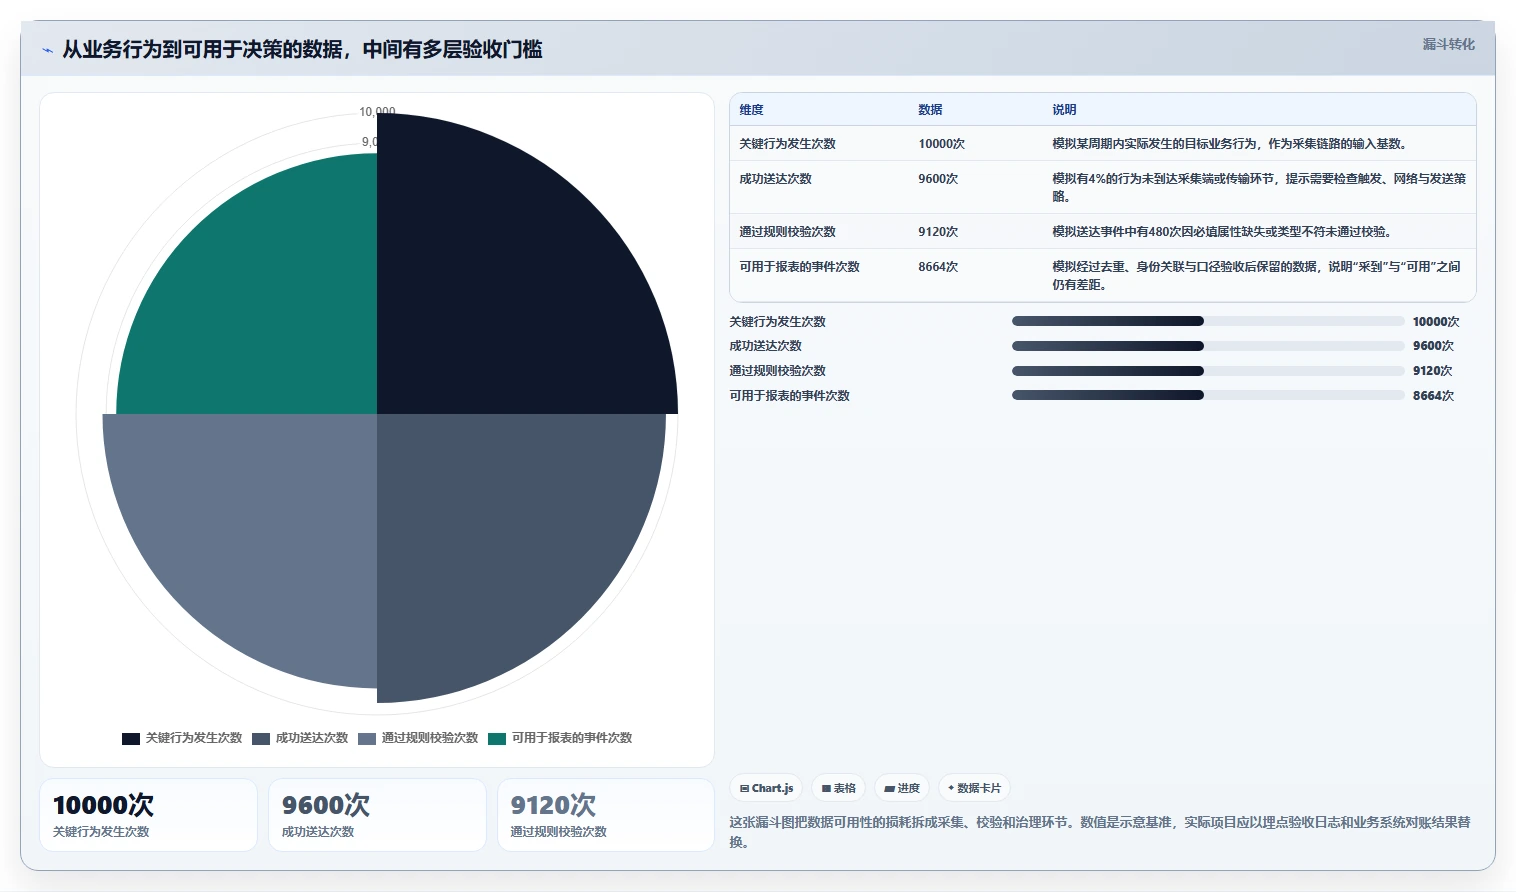Viewport: 1516px width, 892px height.
Task: Click the 9600次 progress bar
Action: 1208,346
